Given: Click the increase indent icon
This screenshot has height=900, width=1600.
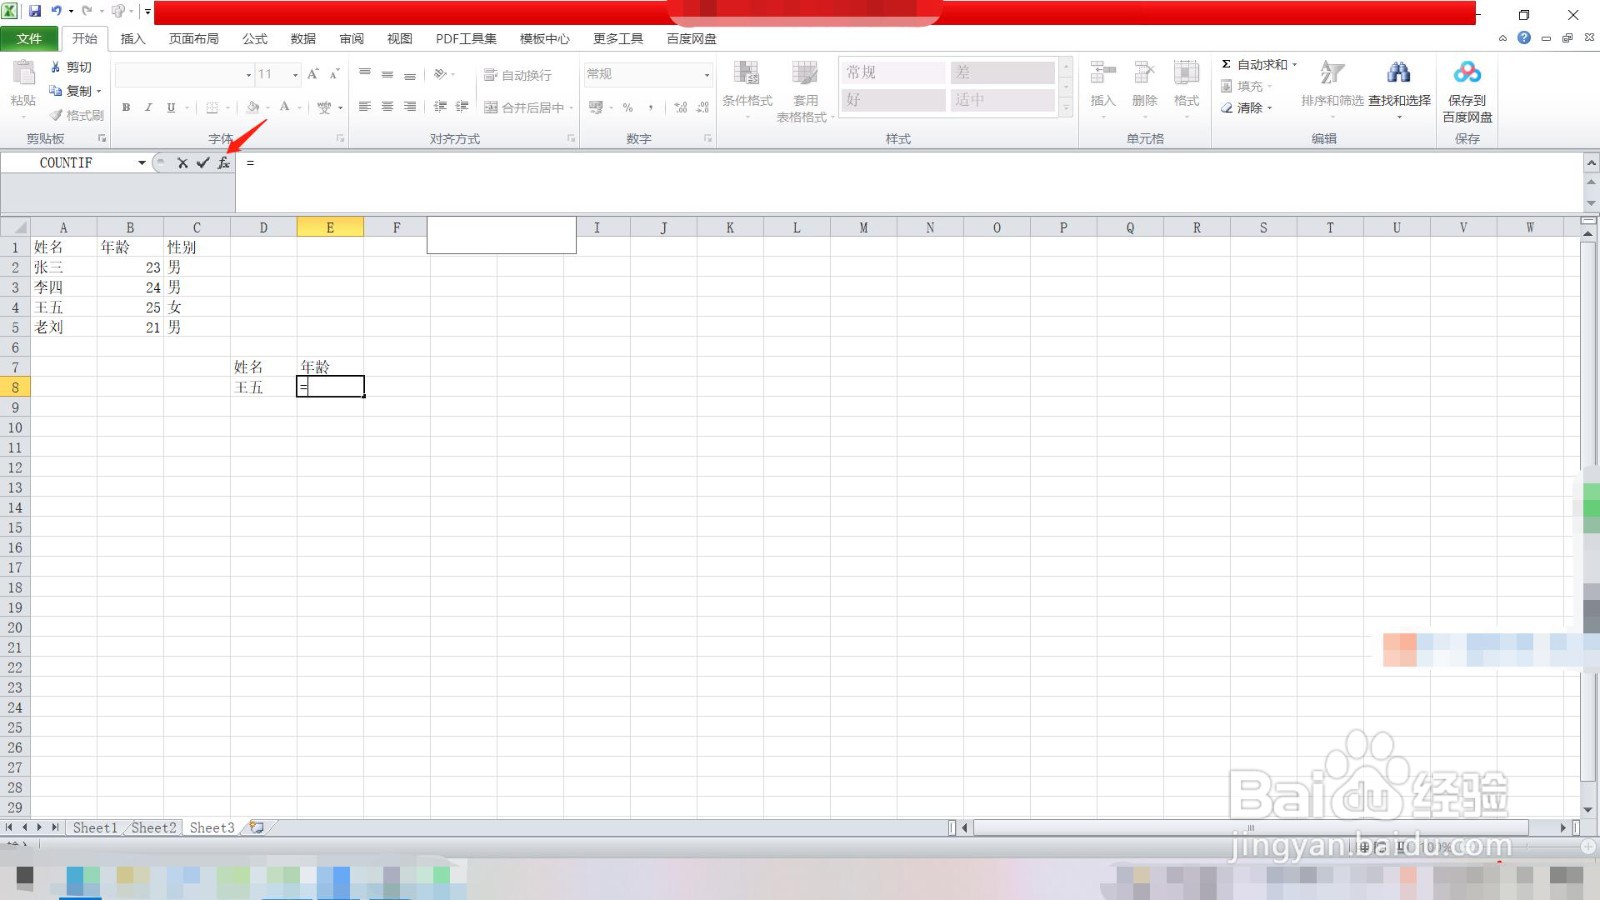Looking at the screenshot, I should coord(462,106).
